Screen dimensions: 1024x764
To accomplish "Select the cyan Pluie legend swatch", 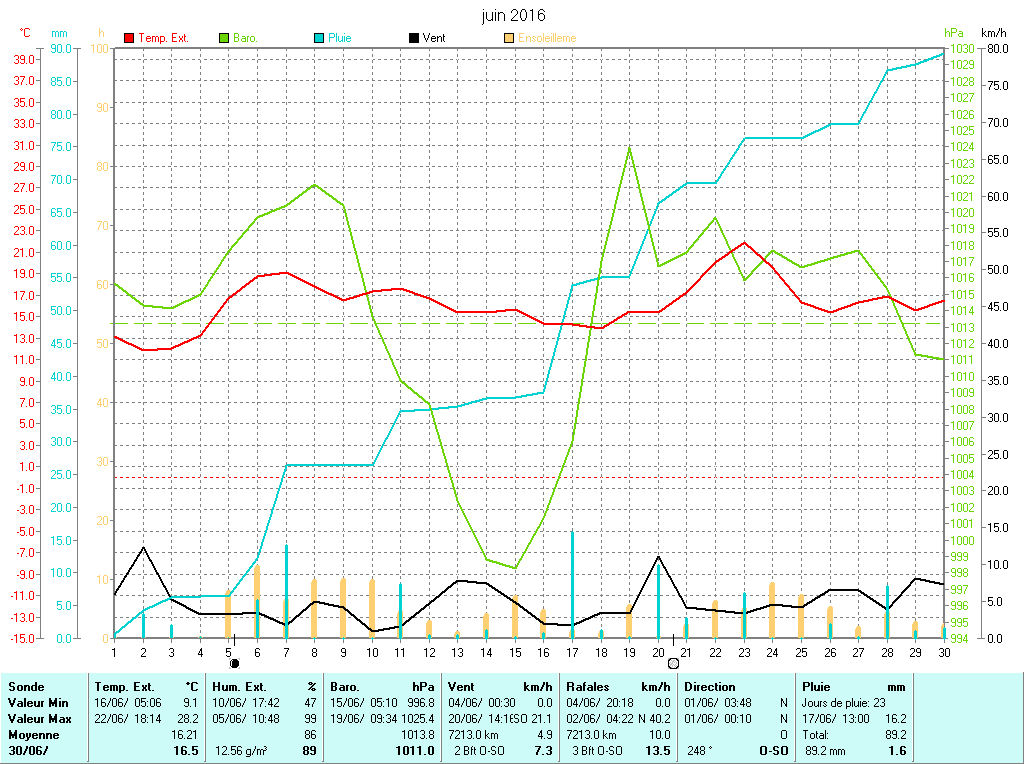I will [319, 38].
